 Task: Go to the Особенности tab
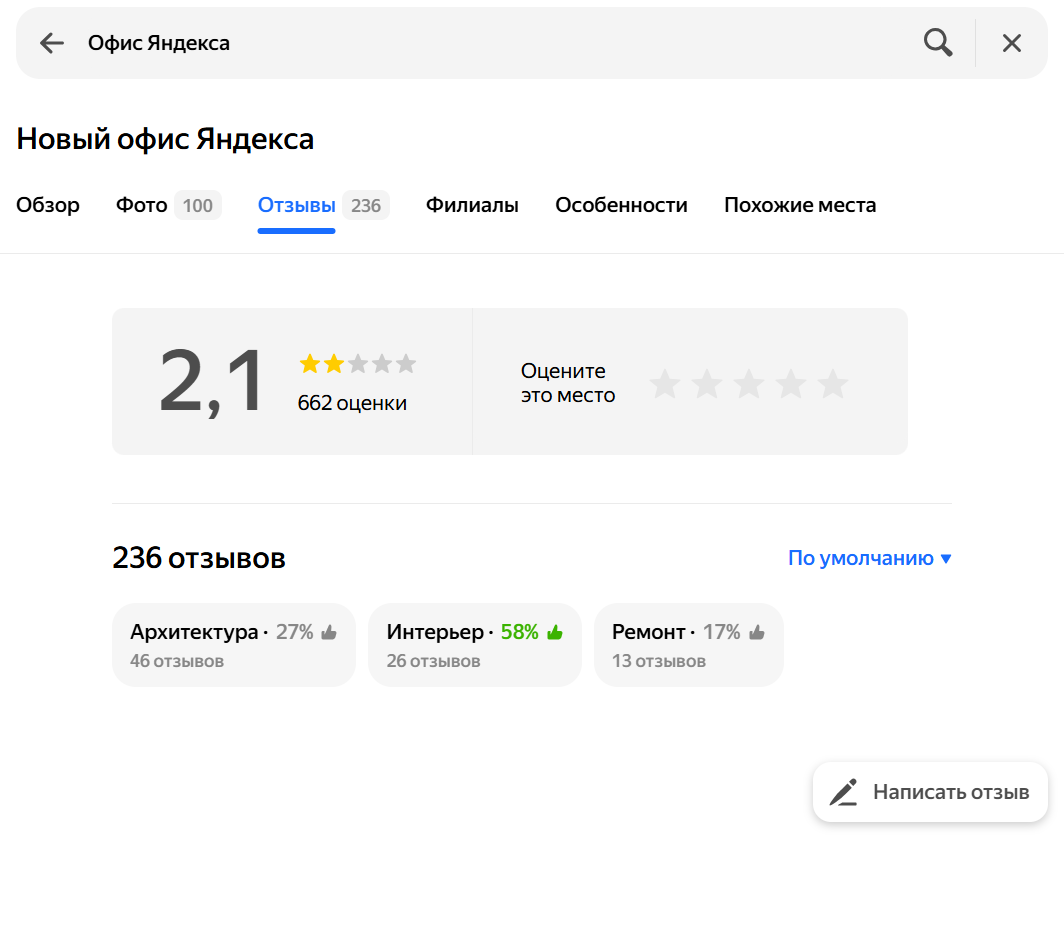click(621, 205)
